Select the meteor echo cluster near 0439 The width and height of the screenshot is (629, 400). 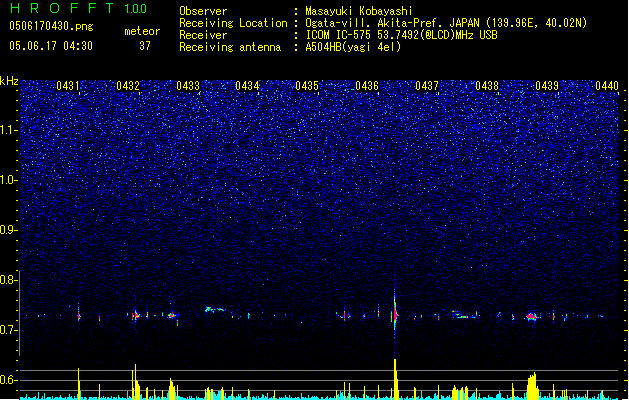[532, 317]
